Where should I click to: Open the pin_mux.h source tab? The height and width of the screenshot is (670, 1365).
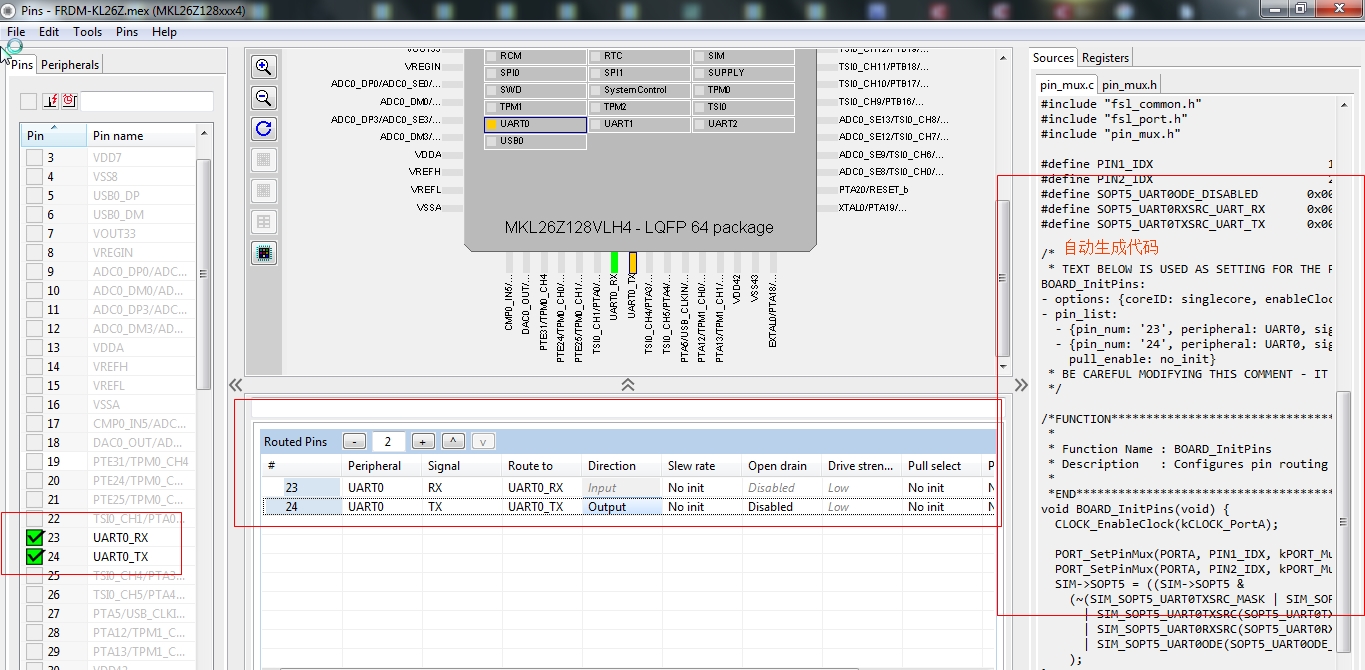pos(1130,85)
